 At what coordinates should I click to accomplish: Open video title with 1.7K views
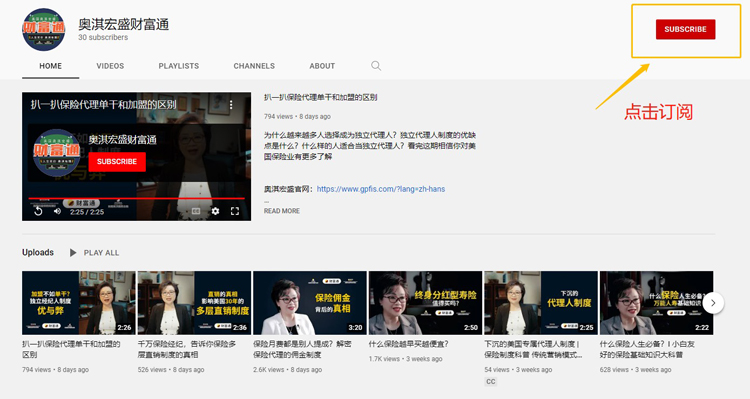click(408, 344)
